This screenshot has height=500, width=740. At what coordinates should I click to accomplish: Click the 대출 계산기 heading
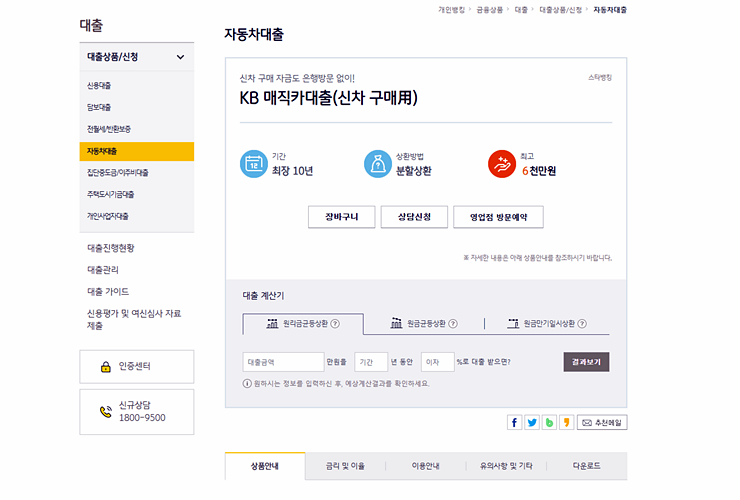pos(263,296)
